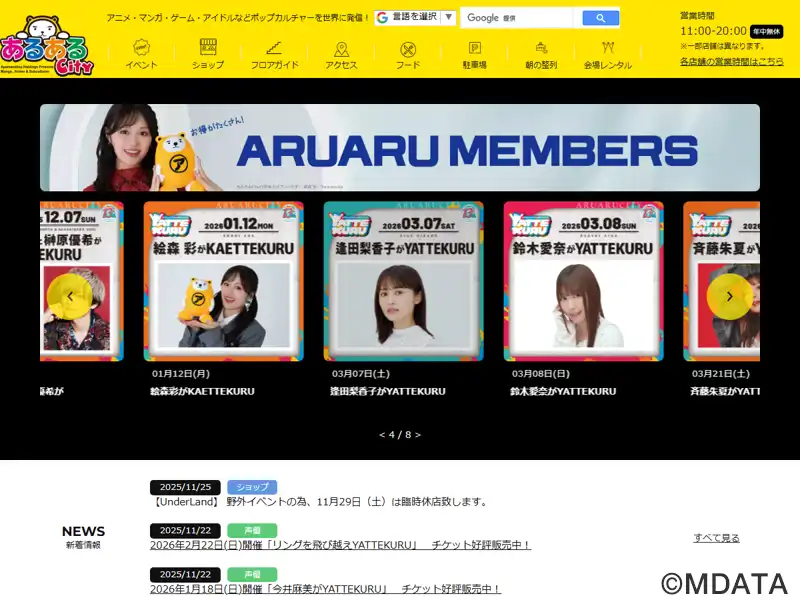Open the 朝の整列 morning lineup icon
Screen dimensions: 800x600
click(541, 54)
